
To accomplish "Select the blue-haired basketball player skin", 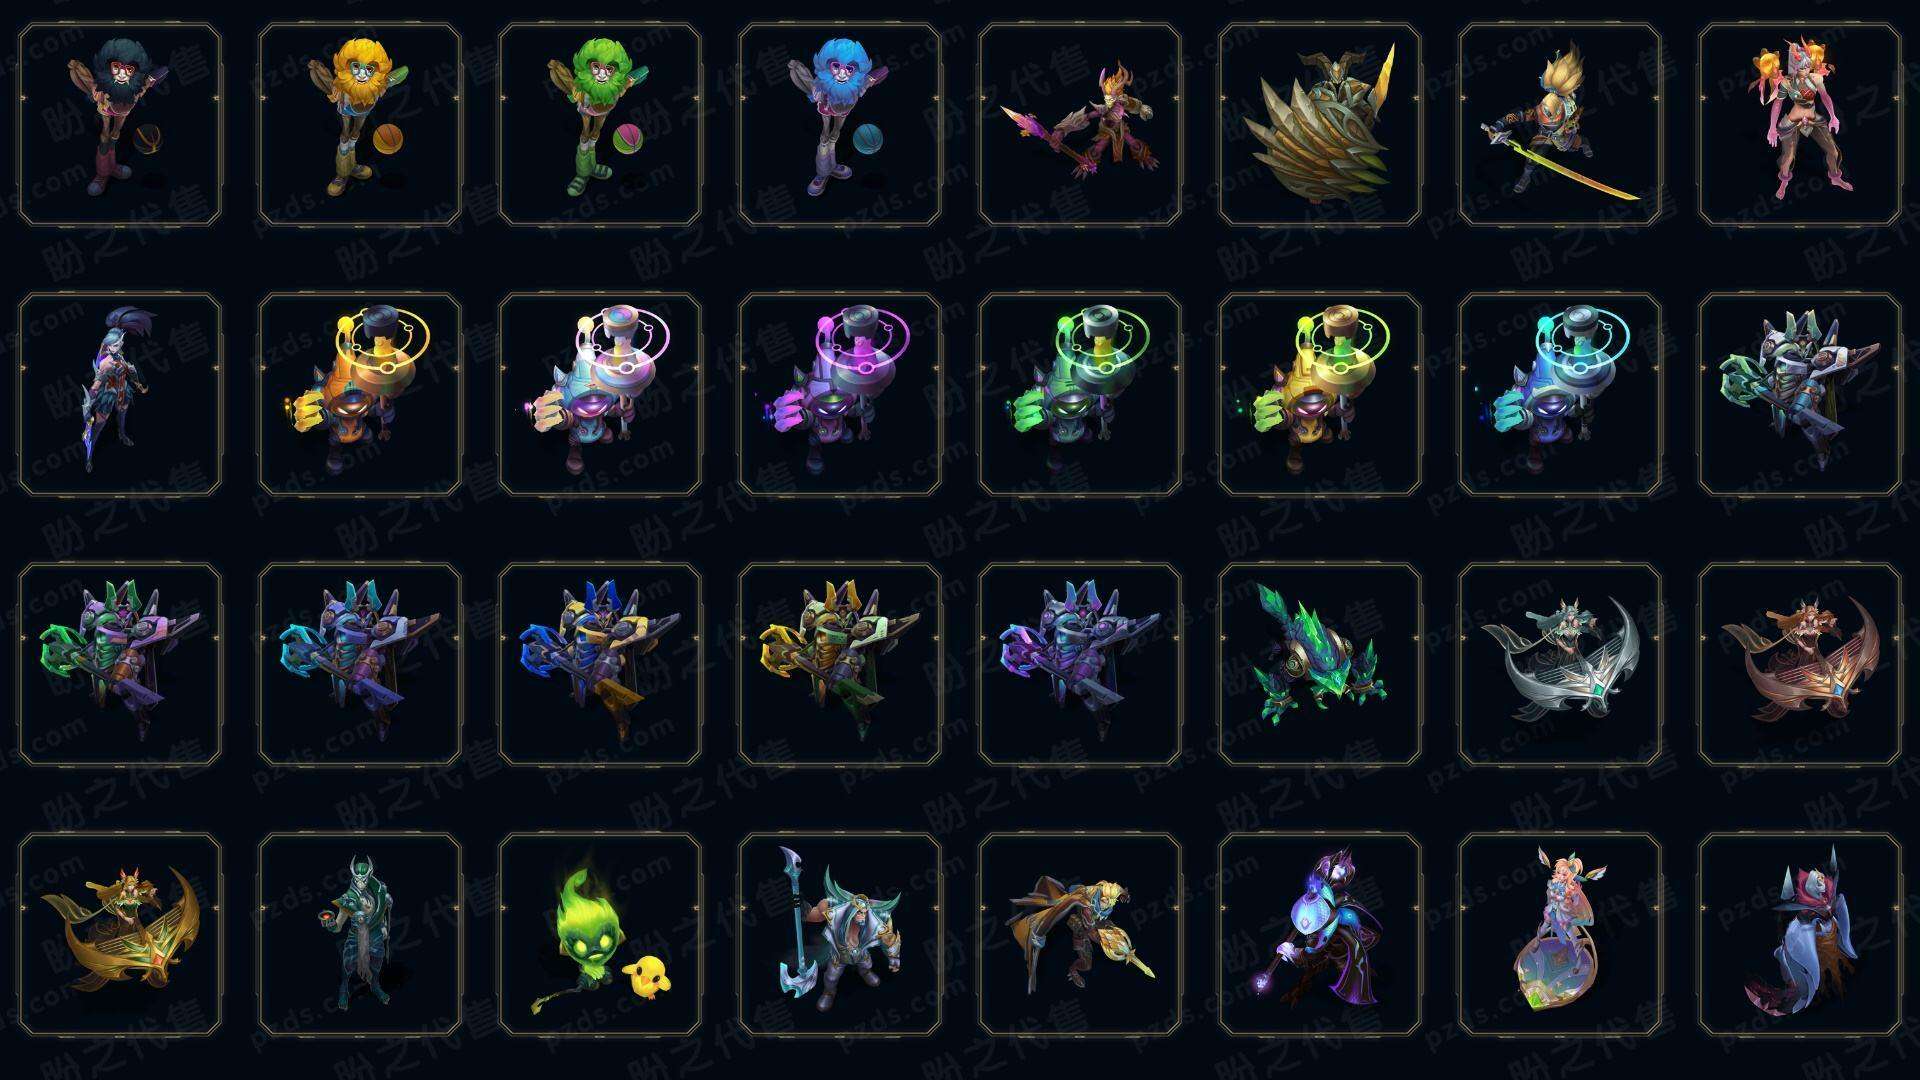I will [840, 125].
